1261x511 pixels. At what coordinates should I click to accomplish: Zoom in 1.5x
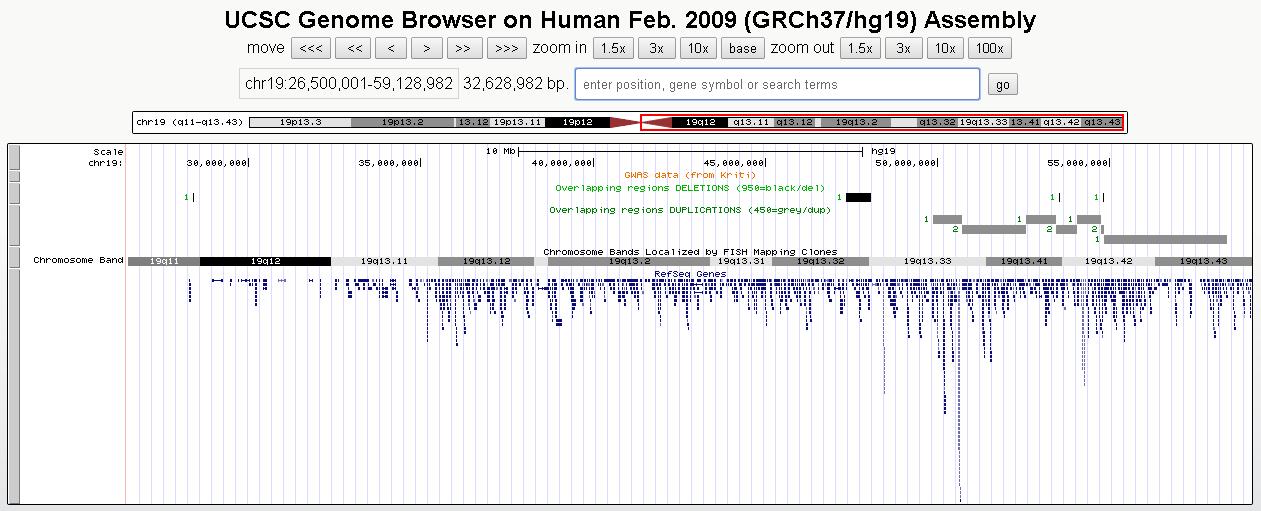(x=612, y=48)
